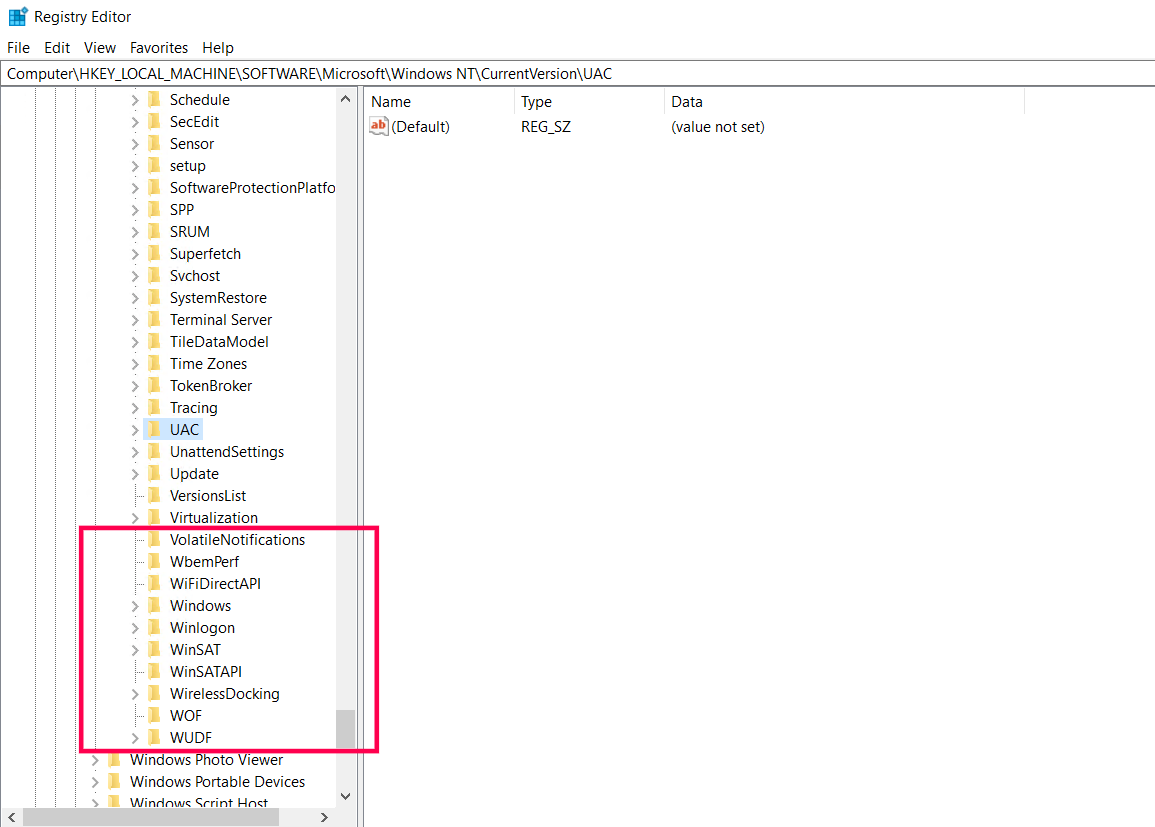Image resolution: width=1155 pixels, height=827 pixels.
Task: Click the Time Zones folder icon
Action: (x=154, y=364)
